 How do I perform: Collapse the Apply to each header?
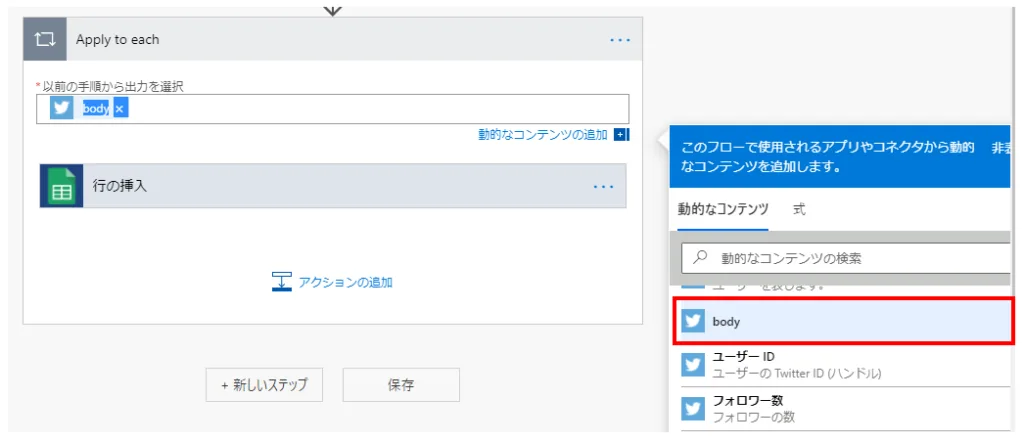tap(332, 39)
